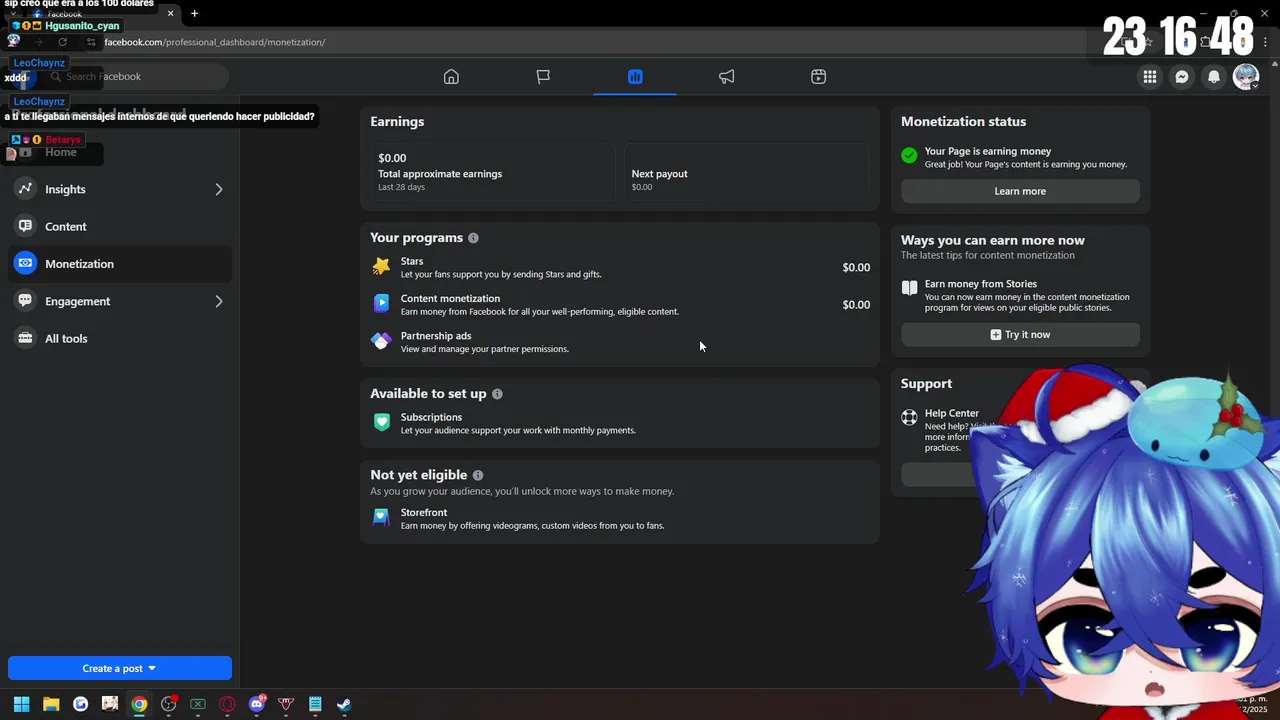Viewport: 1280px width, 720px height.
Task: Open the Facebook Home feed icon
Action: click(x=451, y=77)
